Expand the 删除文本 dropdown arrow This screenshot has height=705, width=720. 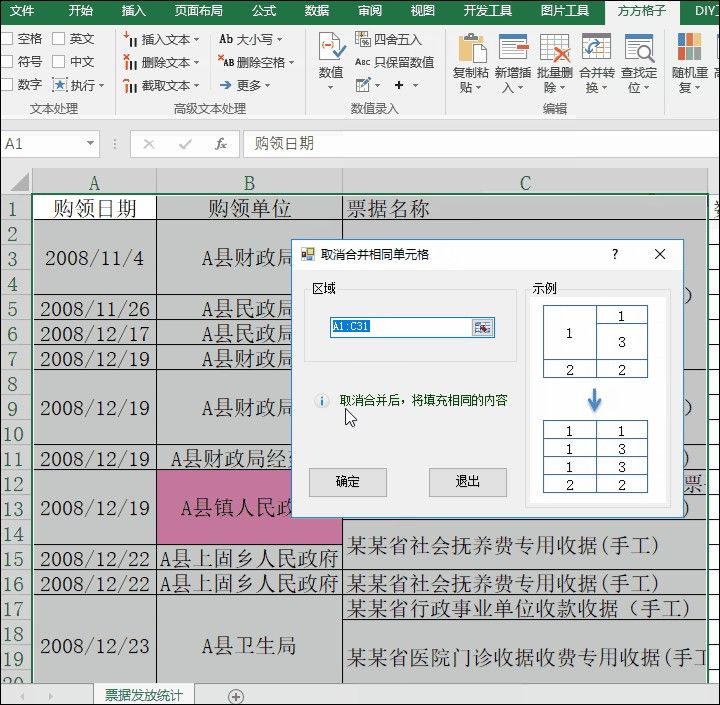(197, 62)
